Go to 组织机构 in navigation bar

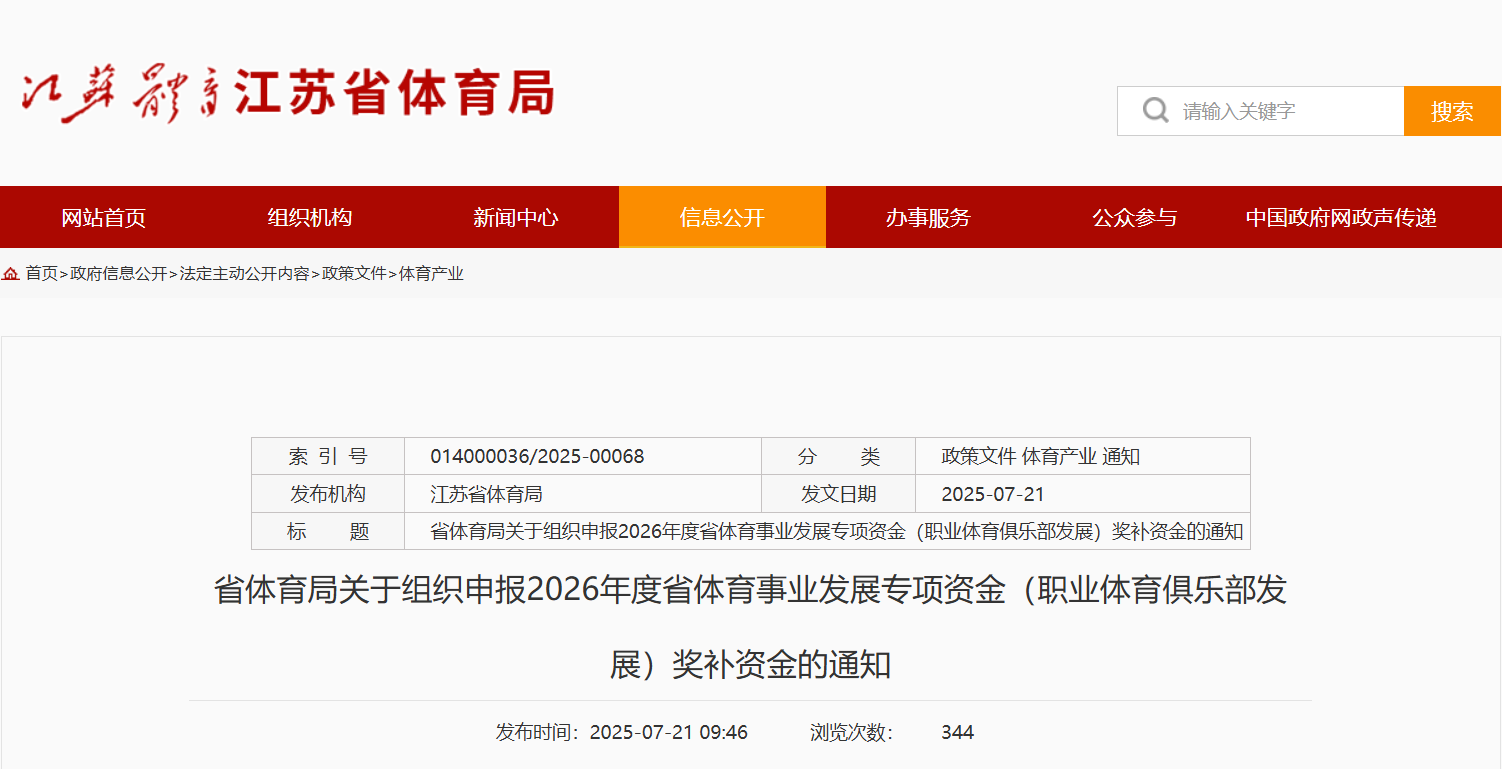pyautogui.click(x=310, y=218)
